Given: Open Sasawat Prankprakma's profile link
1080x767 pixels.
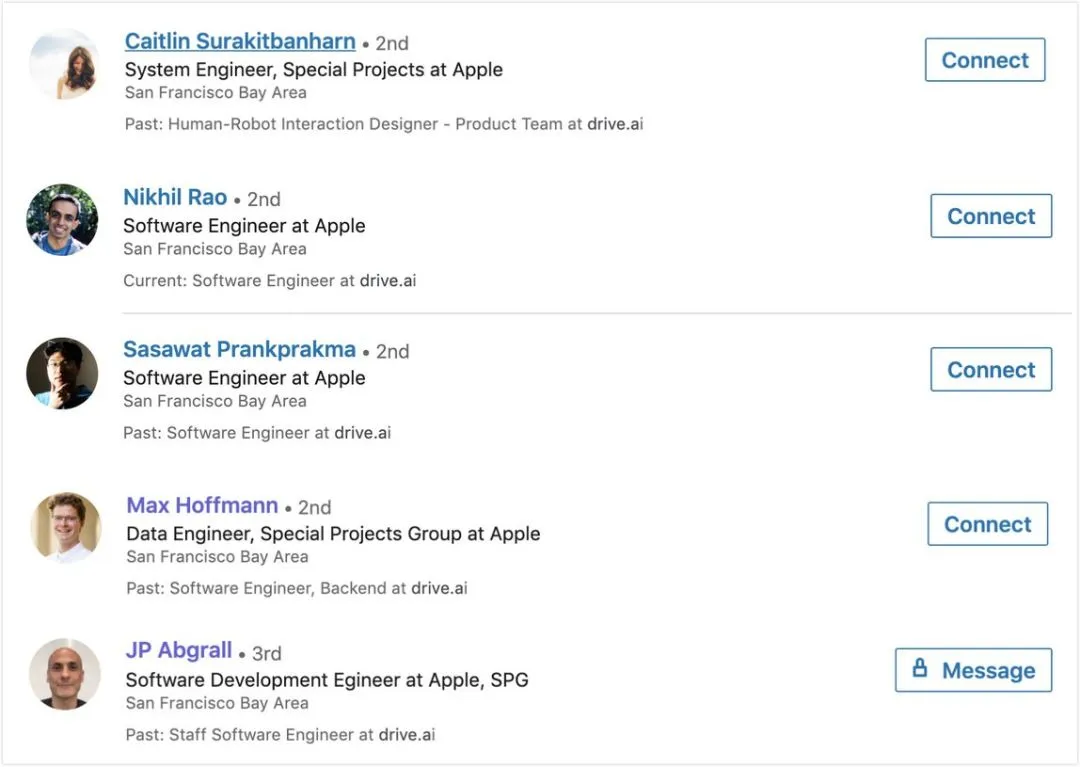Looking at the screenshot, I should click(239, 350).
